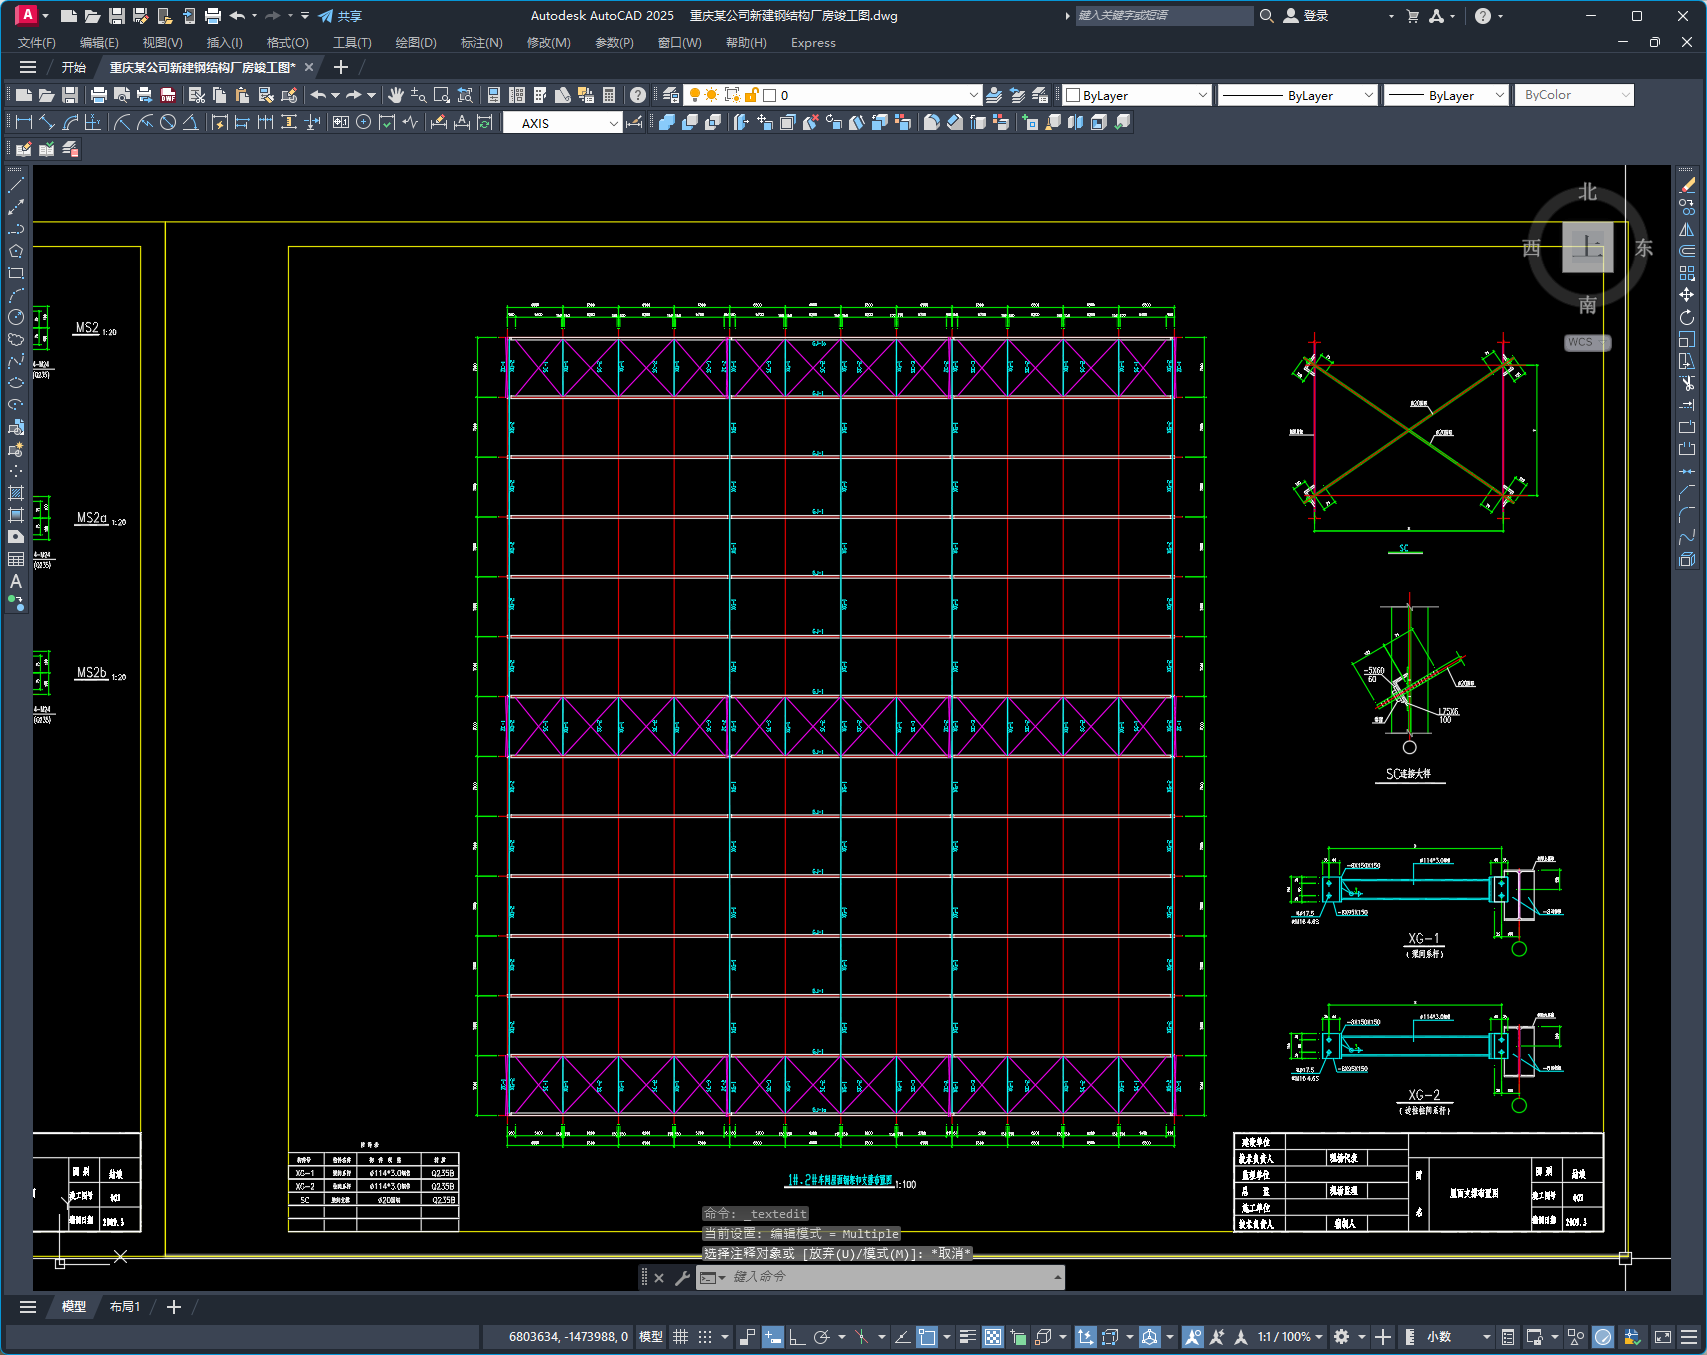Select the Rotate tool on the right toolbar
The width and height of the screenshot is (1707, 1355).
coord(1687,317)
